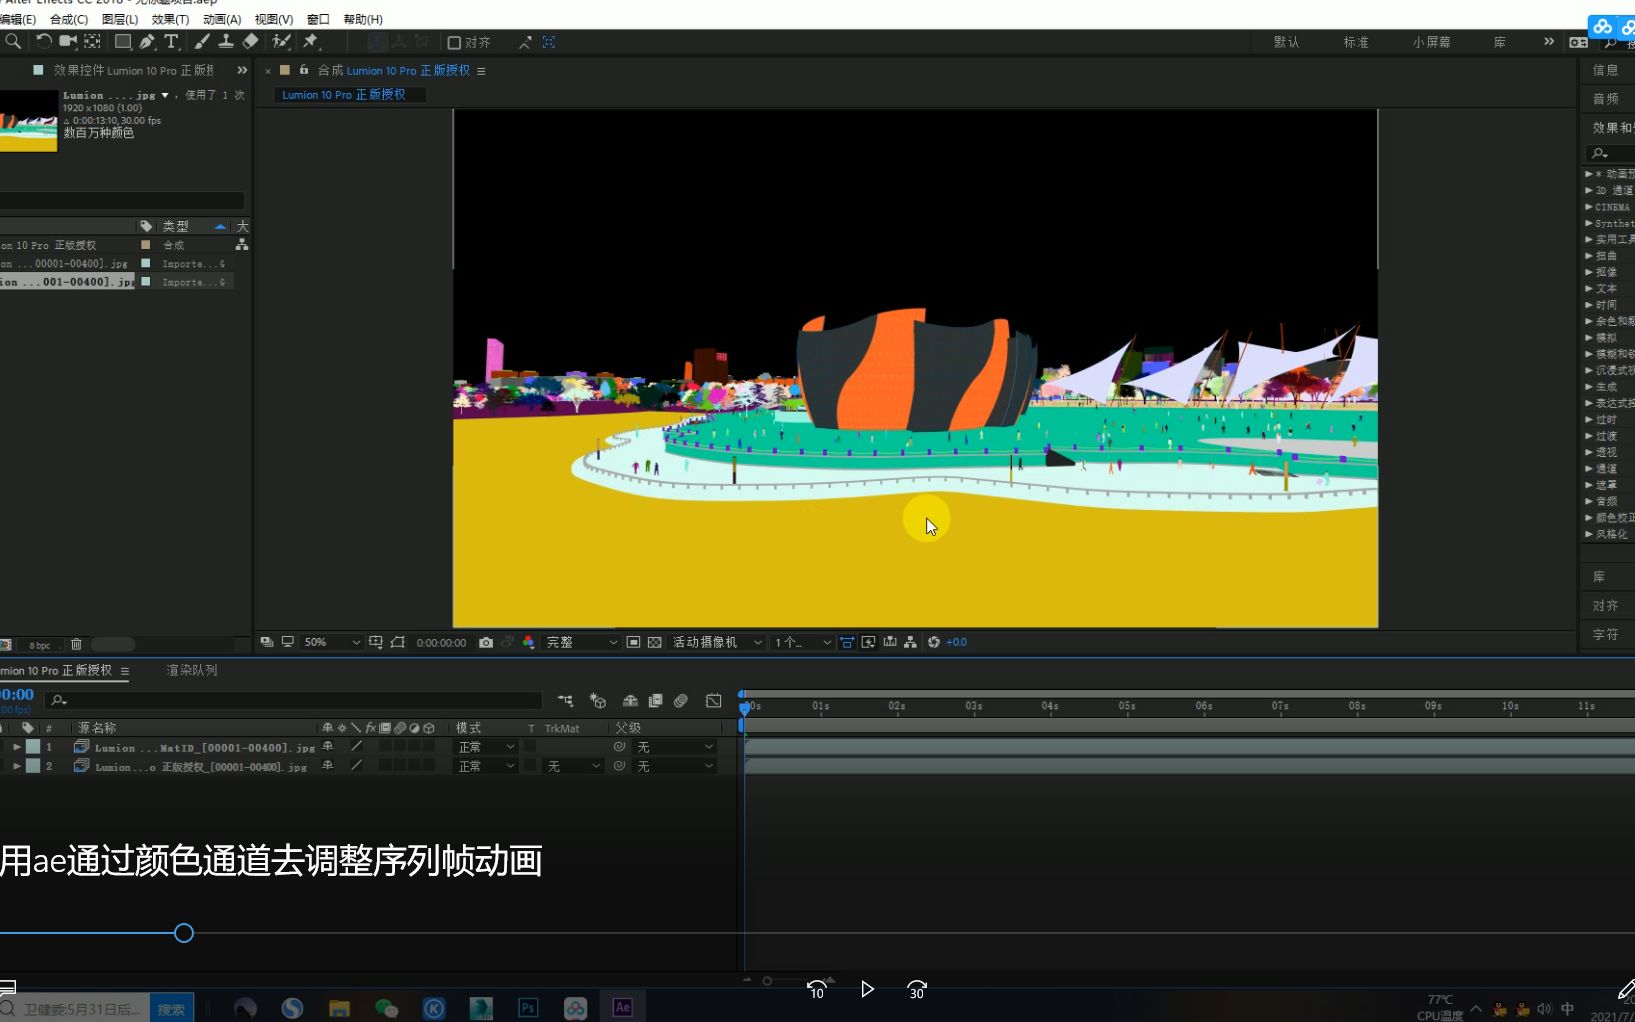Viewport: 1635px width, 1022px height.
Task: Toggle frame blending enable icon
Action: (656, 701)
